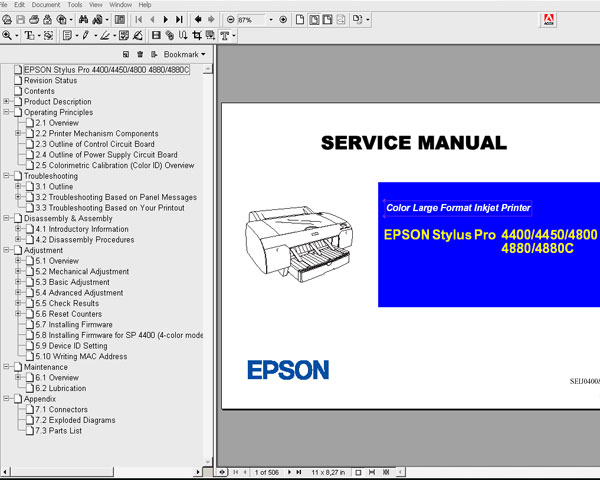Screen dimensions: 600x480
Task: Open 5.10 Writing MAC Address bookmark
Action: click(81, 356)
